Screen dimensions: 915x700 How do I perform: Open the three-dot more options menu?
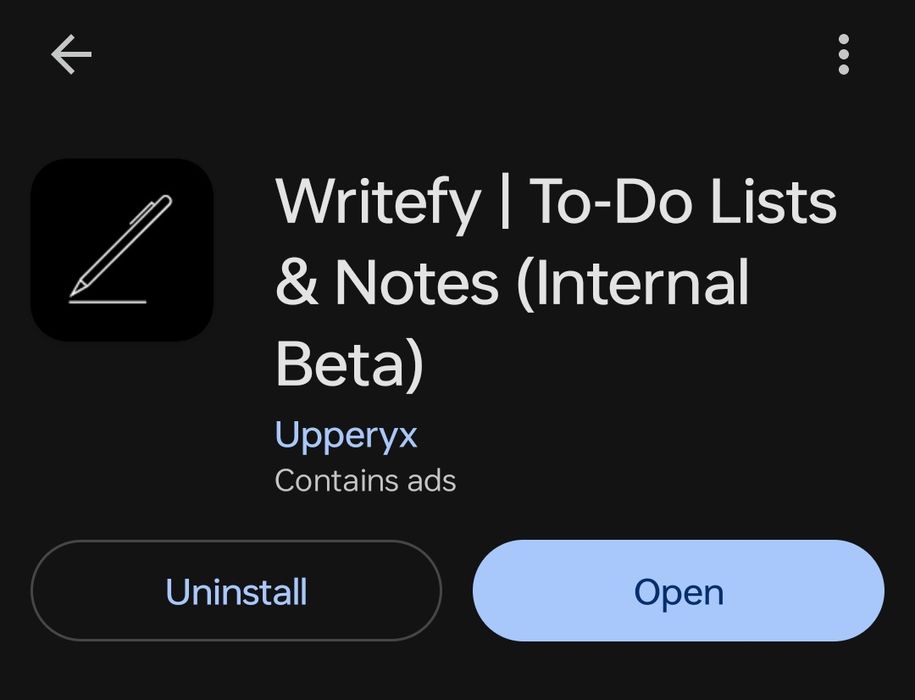click(x=844, y=54)
